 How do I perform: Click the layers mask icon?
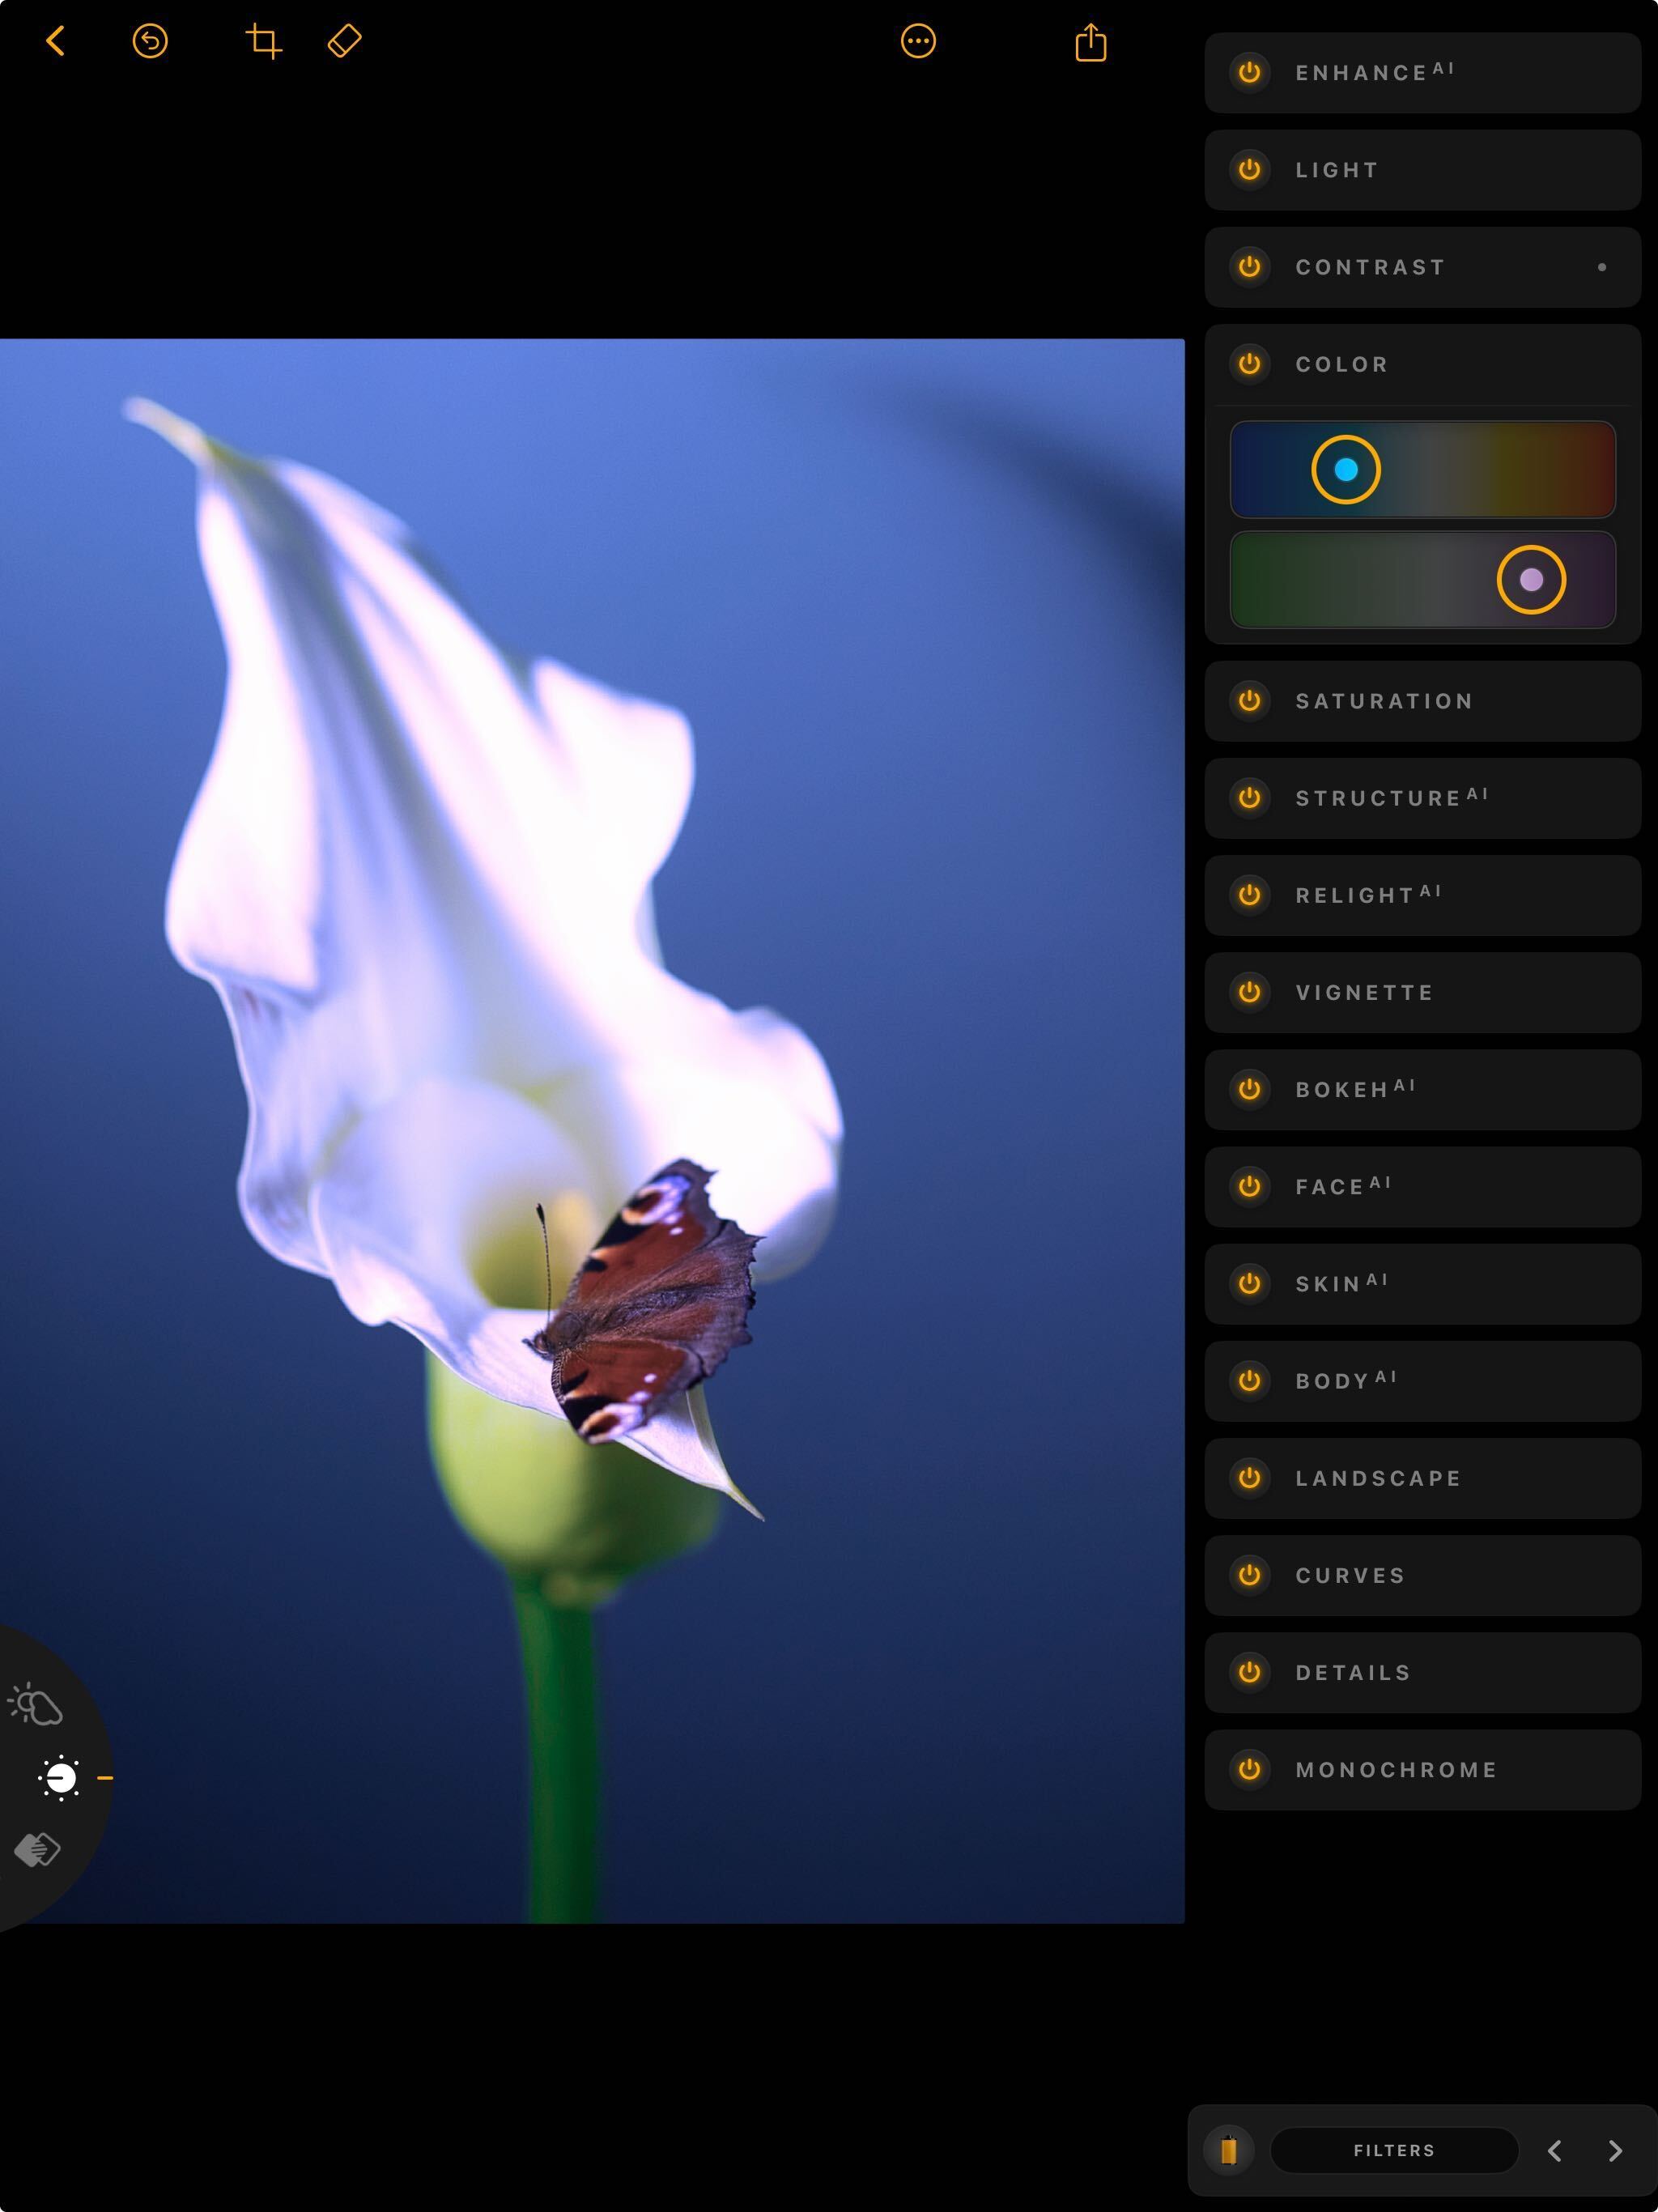click(x=38, y=1850)
